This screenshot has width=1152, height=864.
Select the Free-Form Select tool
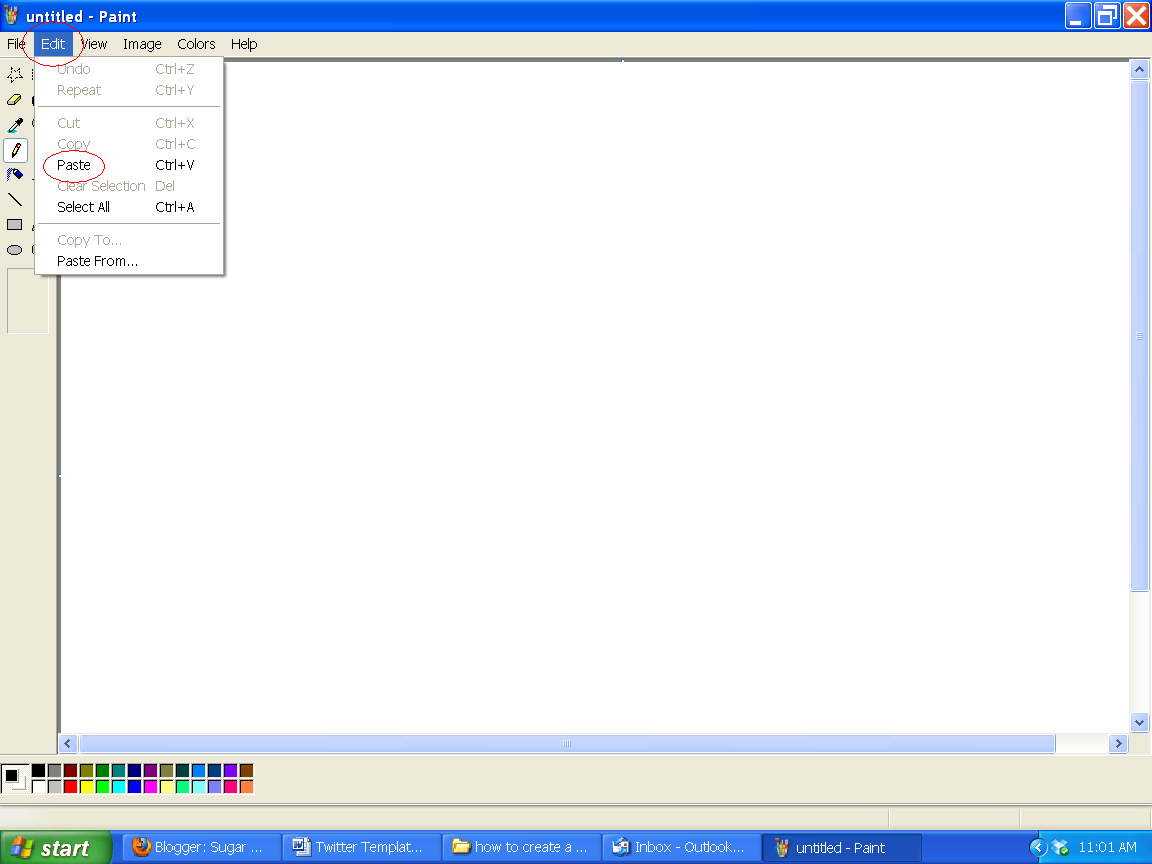14,74
